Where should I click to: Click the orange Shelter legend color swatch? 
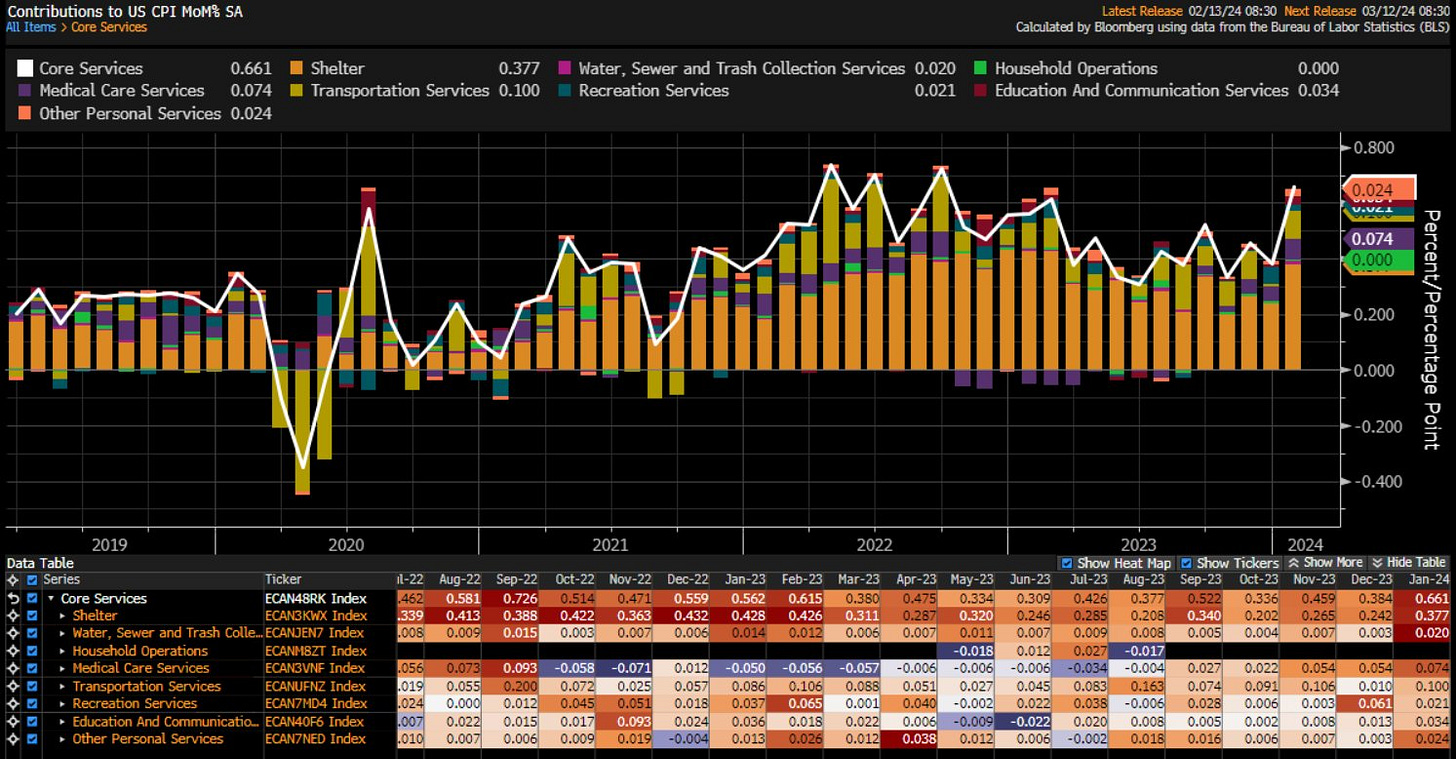296,69
